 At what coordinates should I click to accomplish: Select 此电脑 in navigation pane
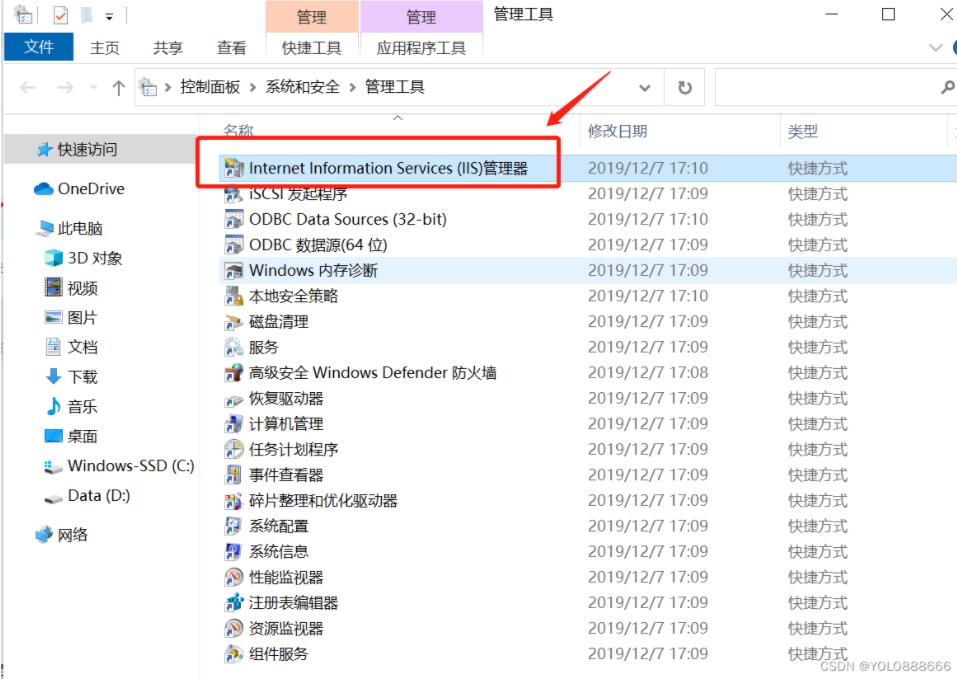(x=80, y=229)
